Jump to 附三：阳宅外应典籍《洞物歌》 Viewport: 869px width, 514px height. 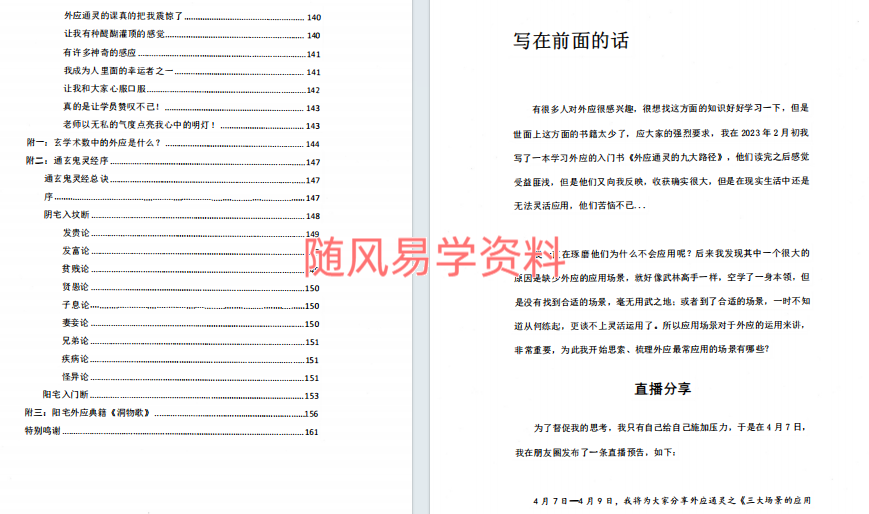pos(86,414)
